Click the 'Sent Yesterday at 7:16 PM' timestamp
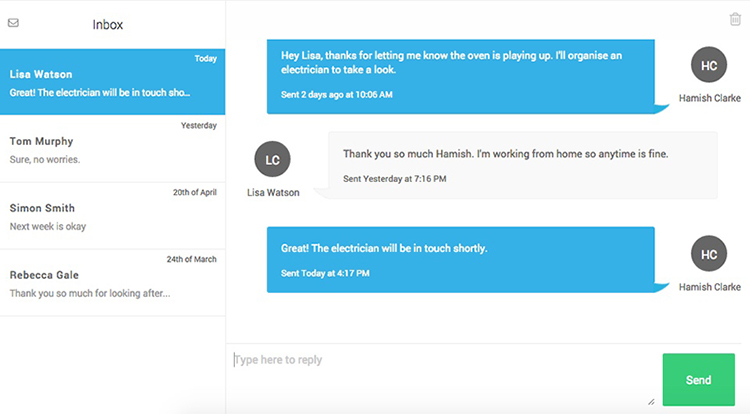Image resolution: width=750 pixels, height=414 pixels. coord(394,179)
